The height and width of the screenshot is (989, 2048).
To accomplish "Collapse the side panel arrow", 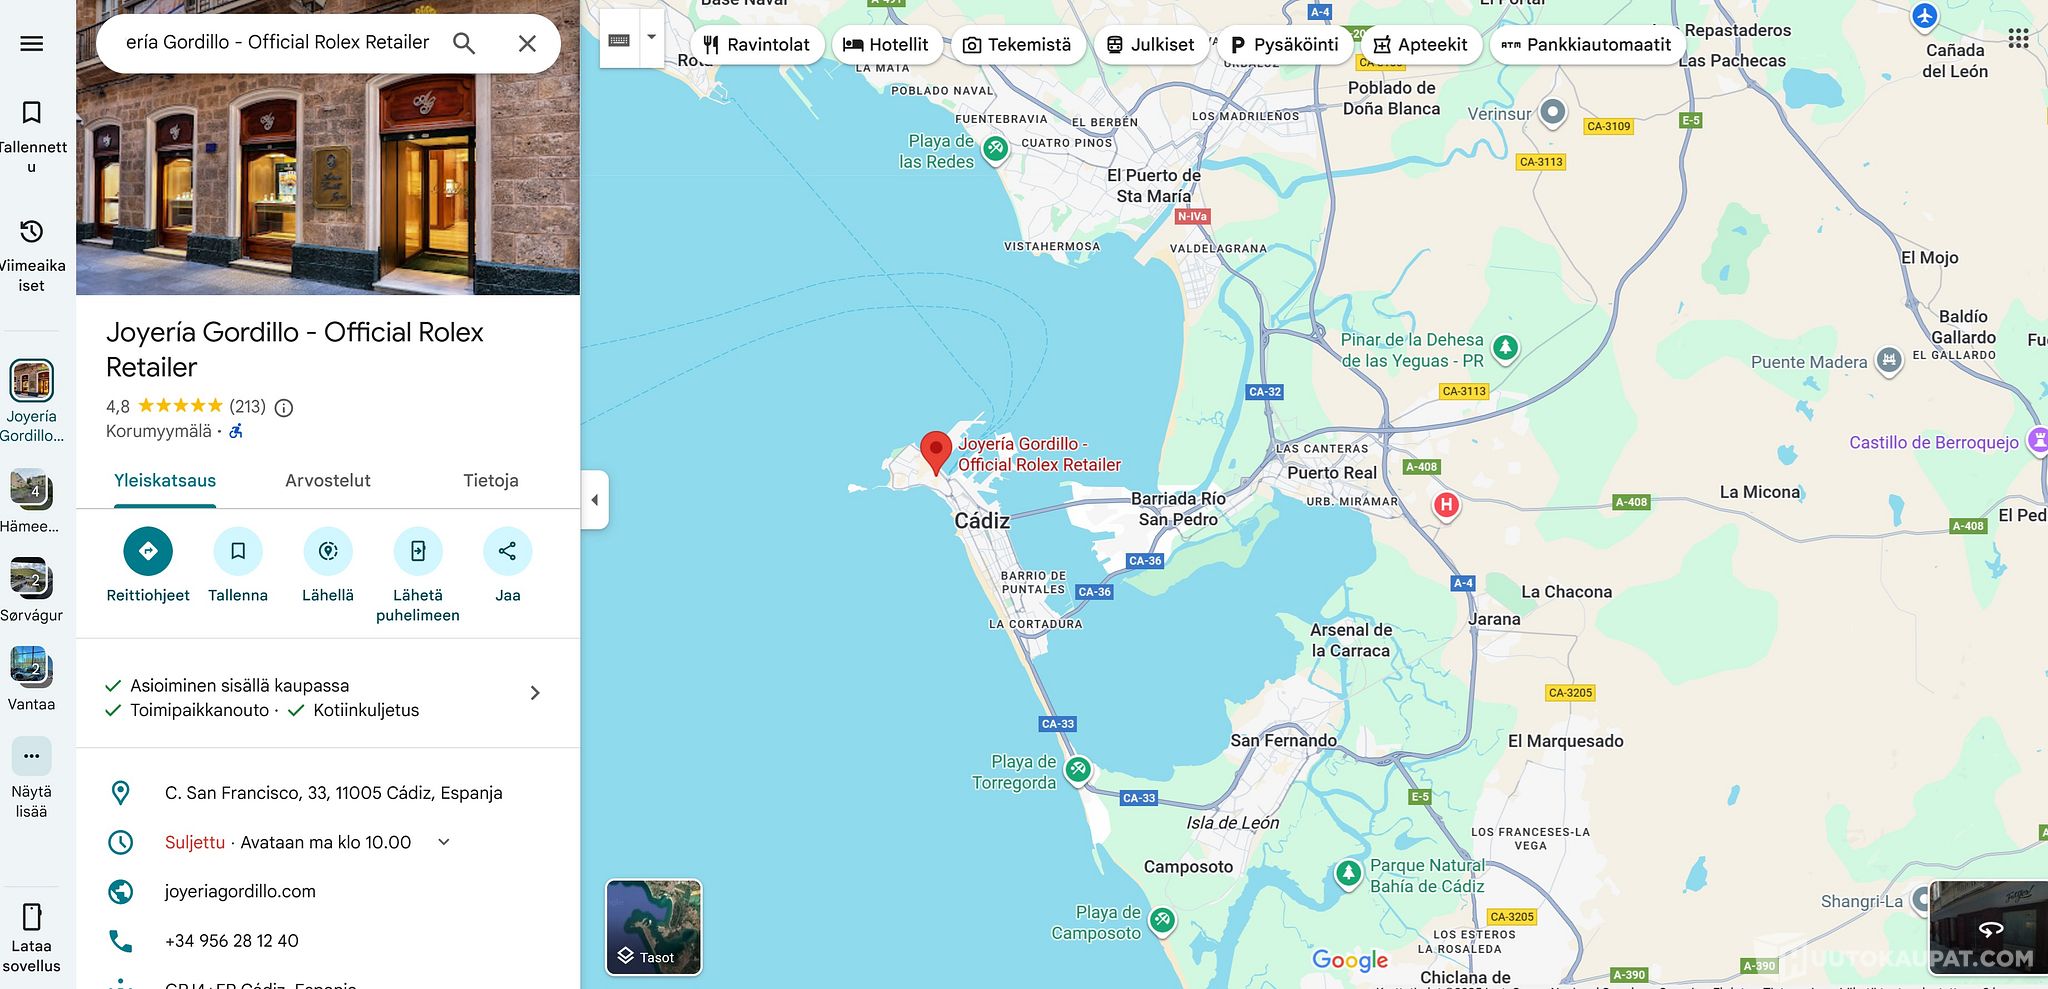I will pyautogui.click(x=594, y=499).
